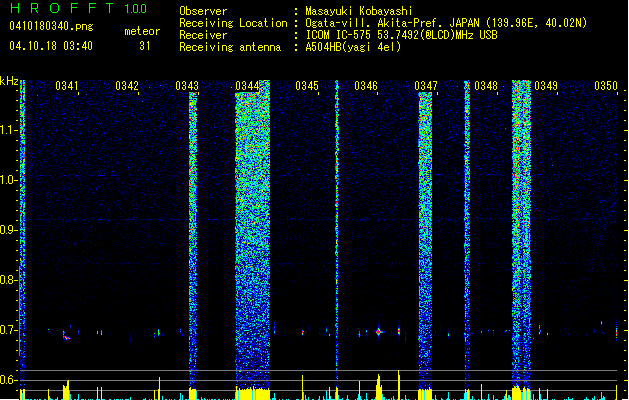Click the ICOM IC-575 receiver text
629x400 pixels.
click(401, 35)
